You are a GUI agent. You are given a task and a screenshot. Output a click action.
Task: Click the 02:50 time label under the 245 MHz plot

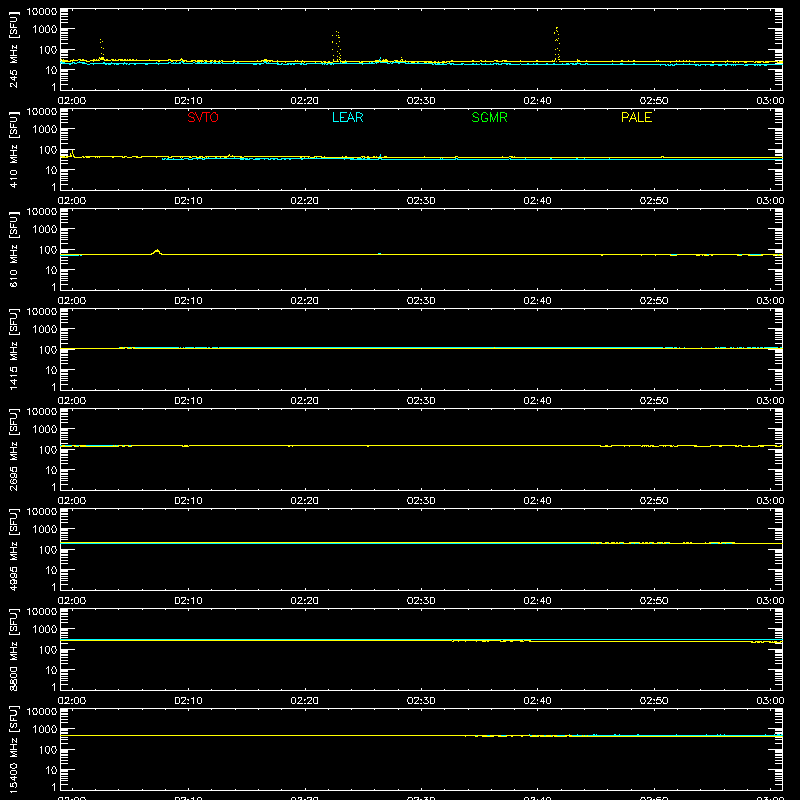click(x=654, y=101)
